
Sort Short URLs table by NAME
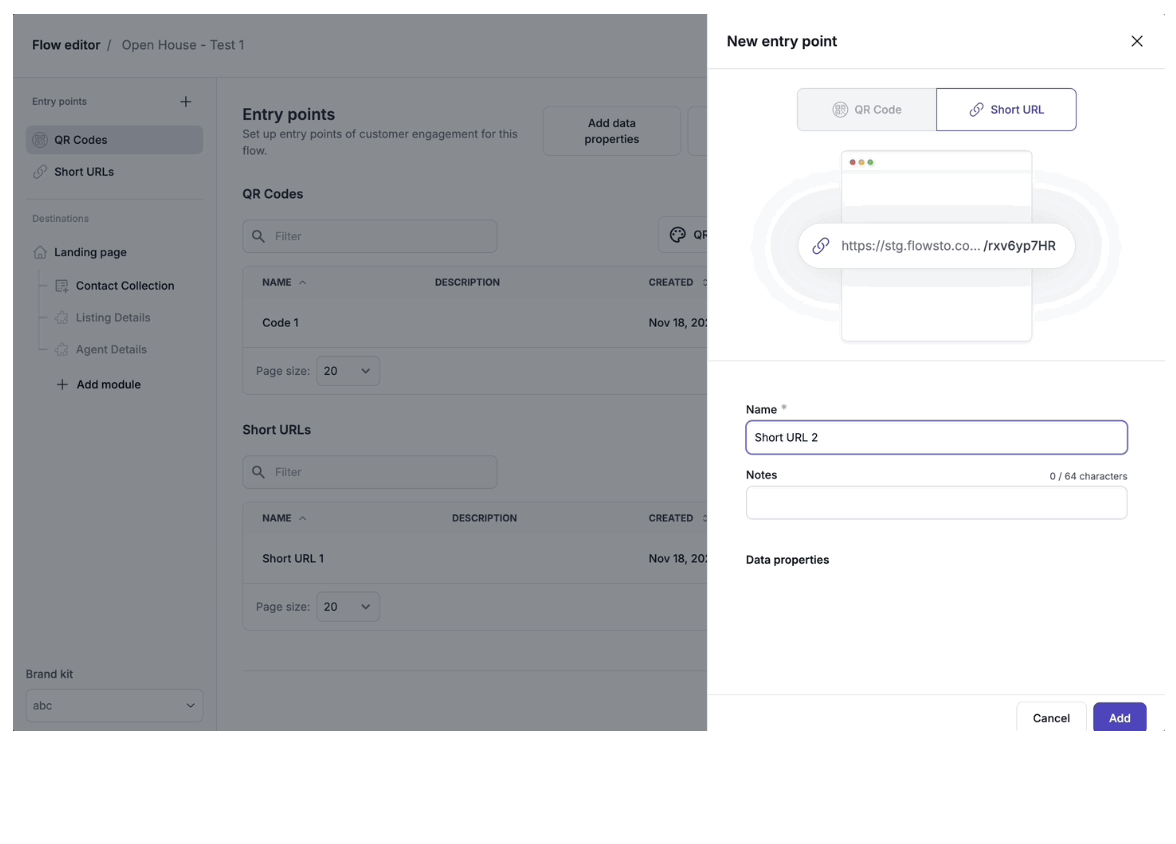284,518
